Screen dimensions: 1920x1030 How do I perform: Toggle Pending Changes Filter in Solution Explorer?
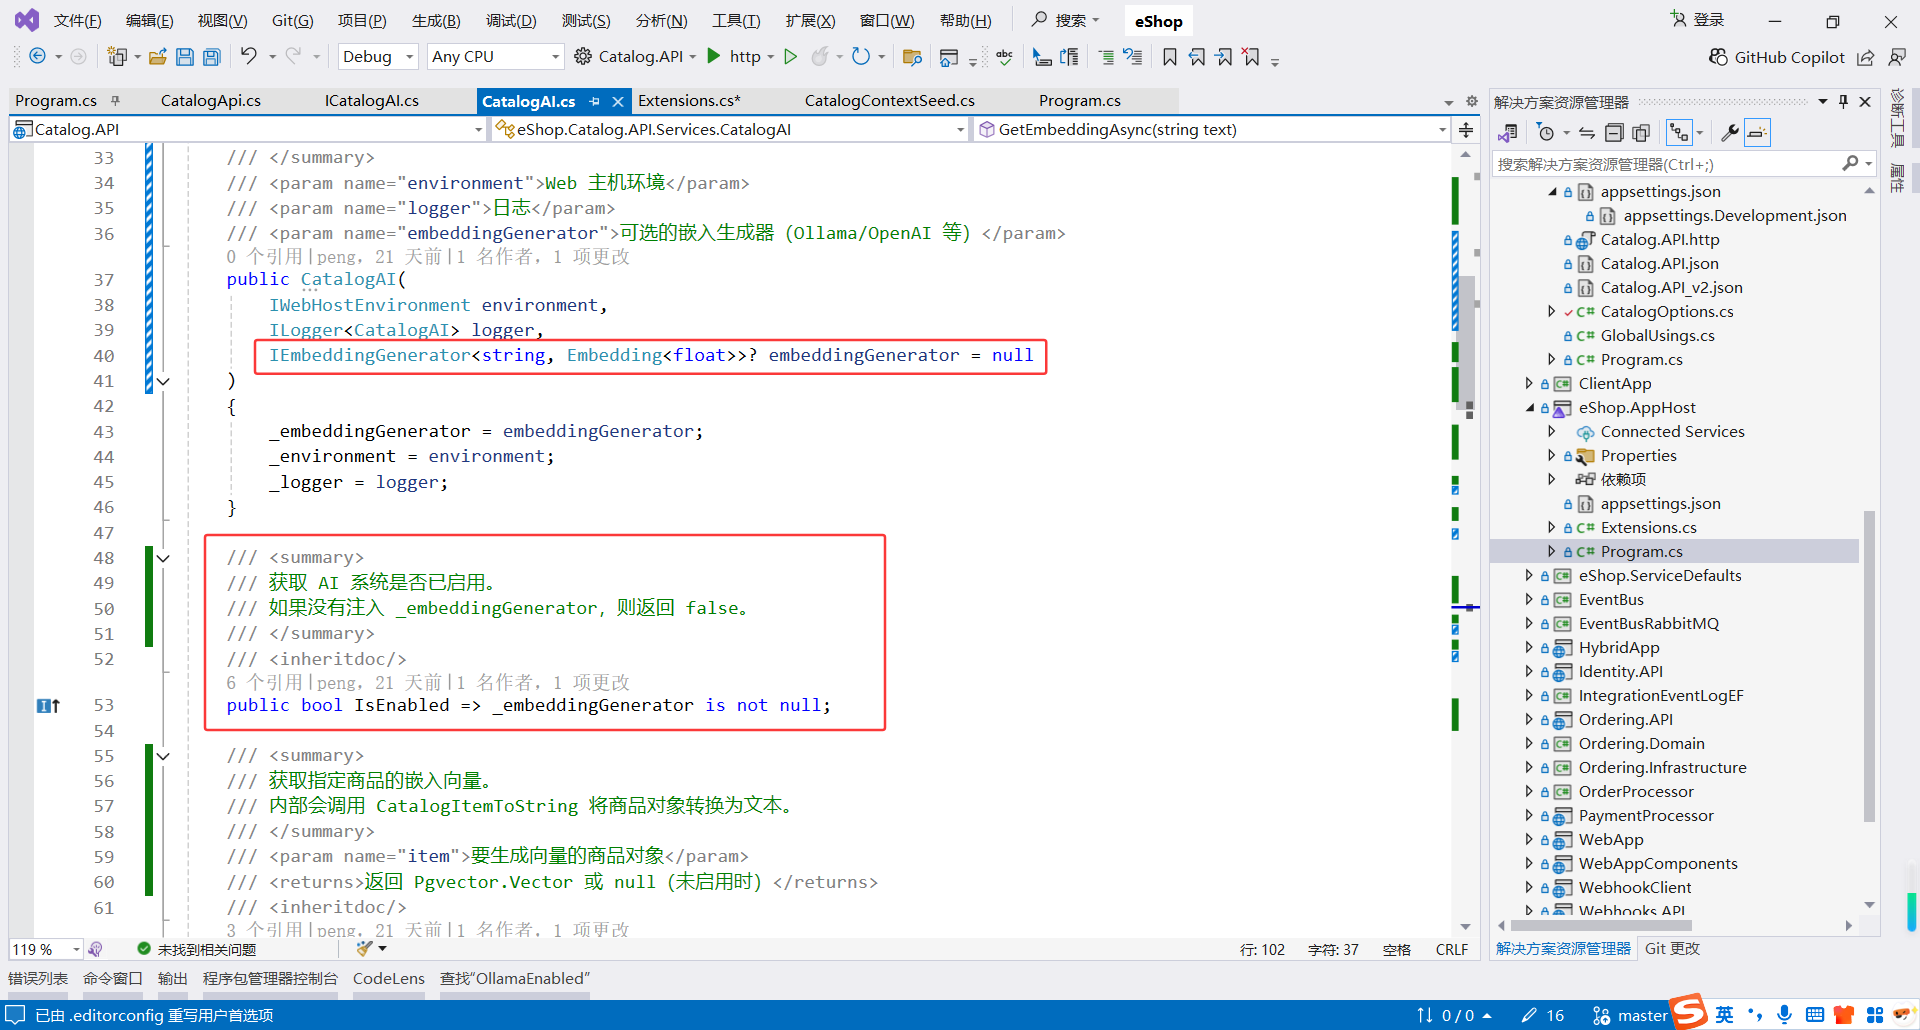click(1547, 131)
